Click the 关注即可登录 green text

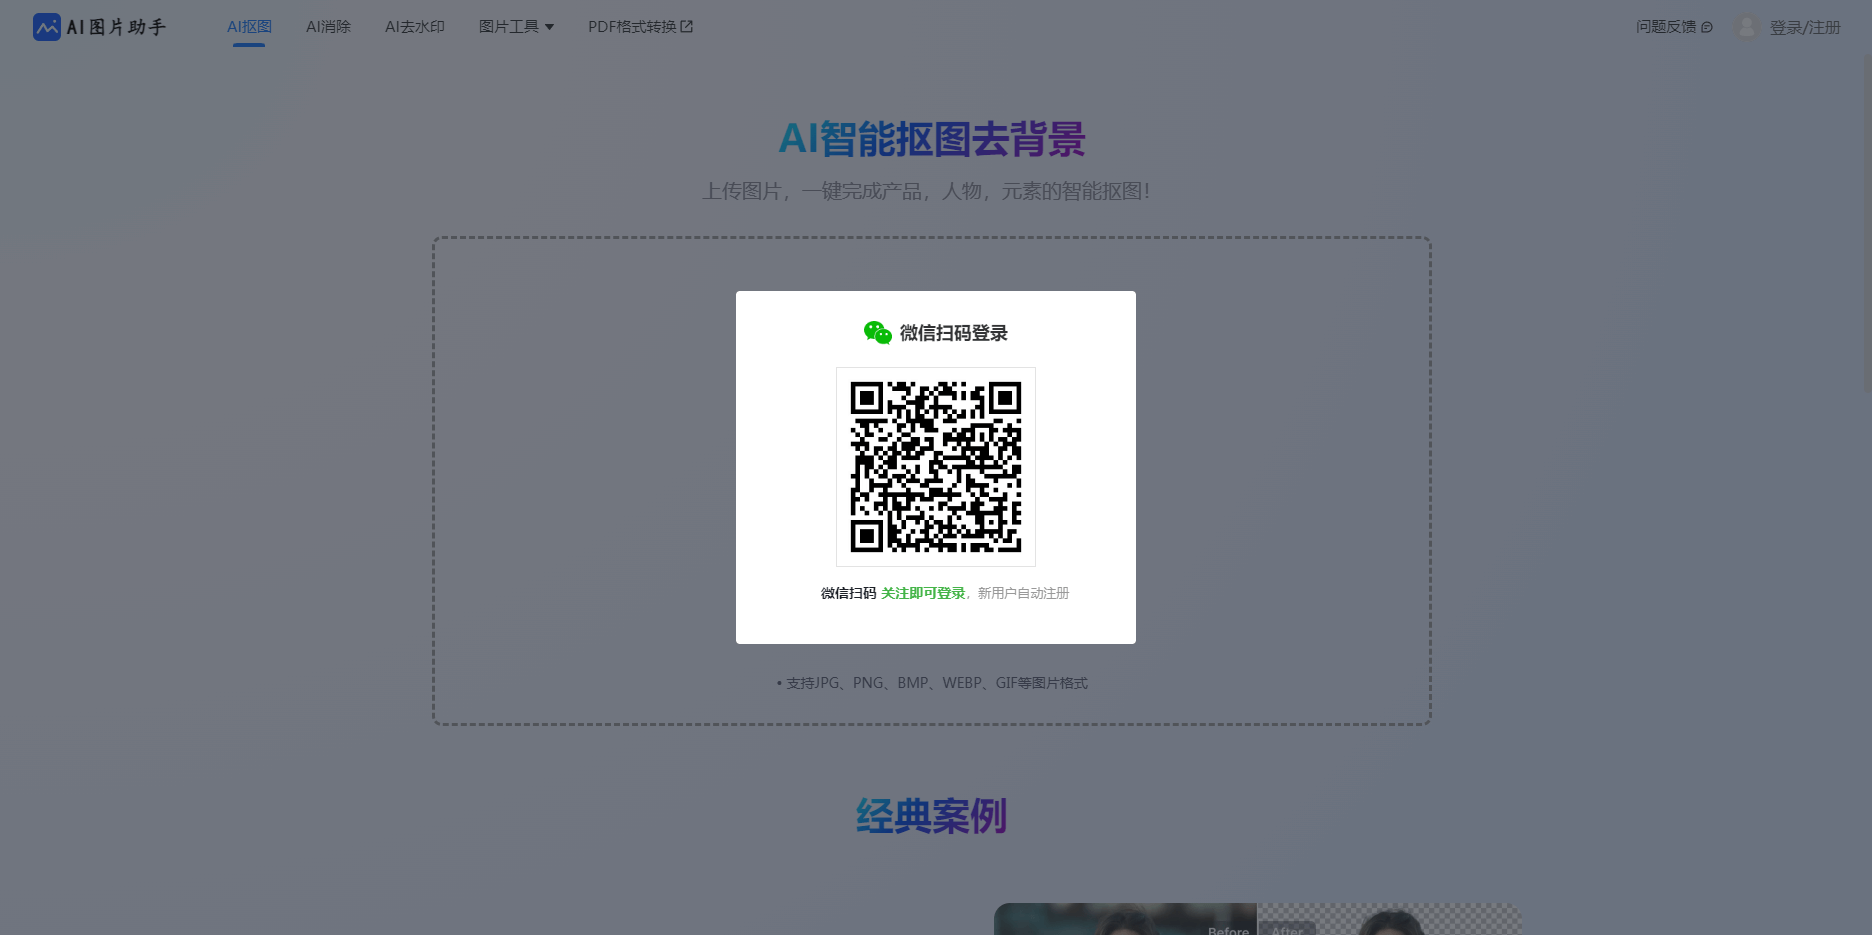point(923,593)
